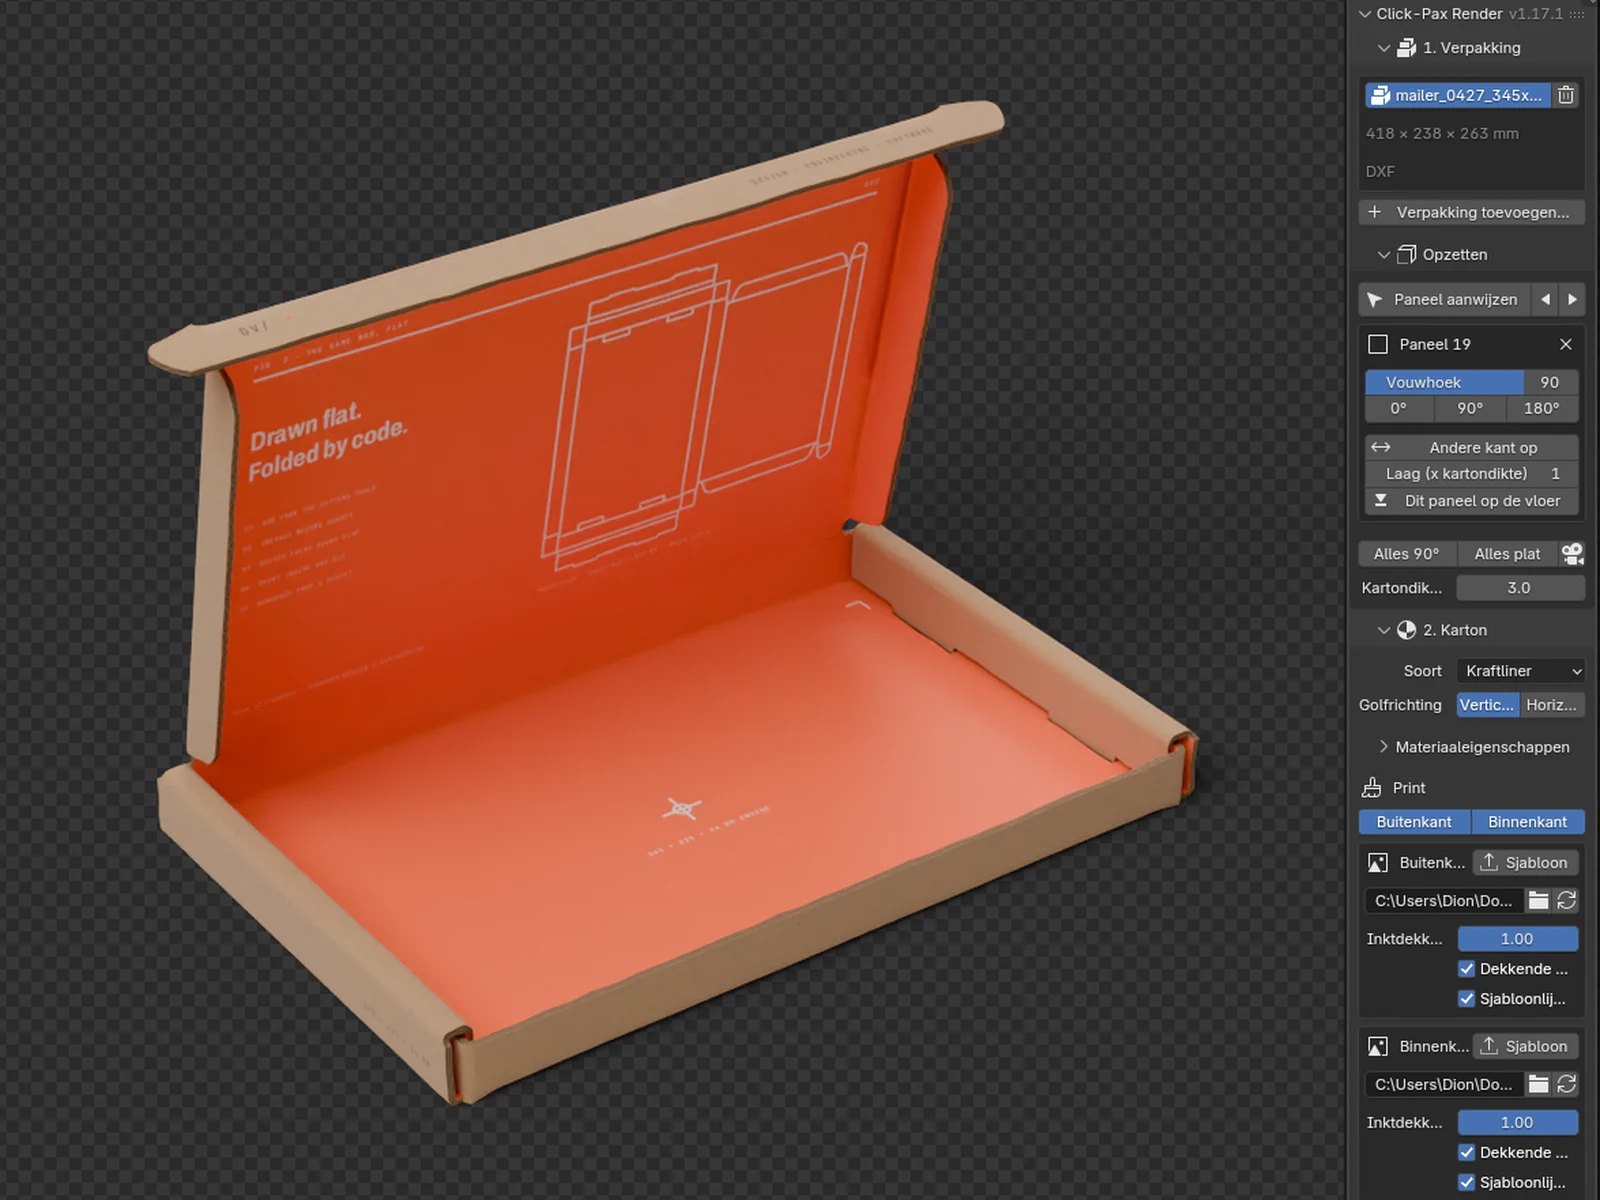Click Andere kant op button

(x=1472, y=447)
